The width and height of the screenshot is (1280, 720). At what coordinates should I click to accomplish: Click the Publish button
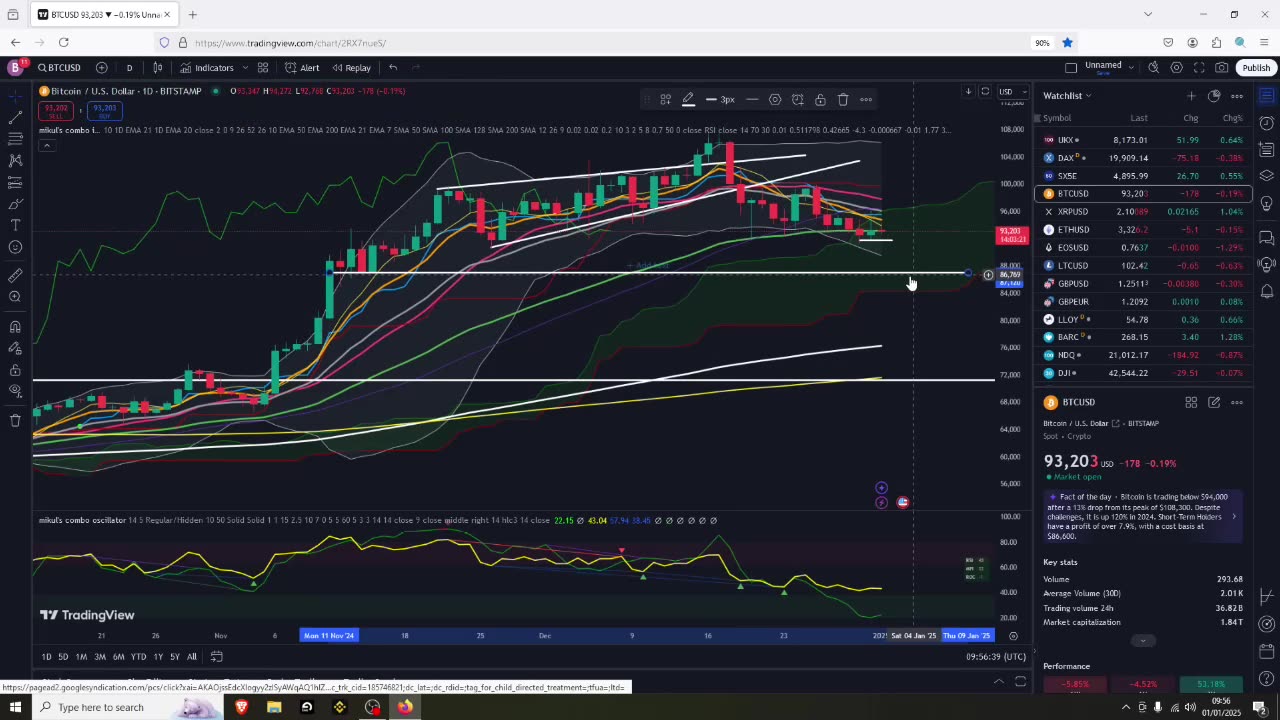[1256, 68]
